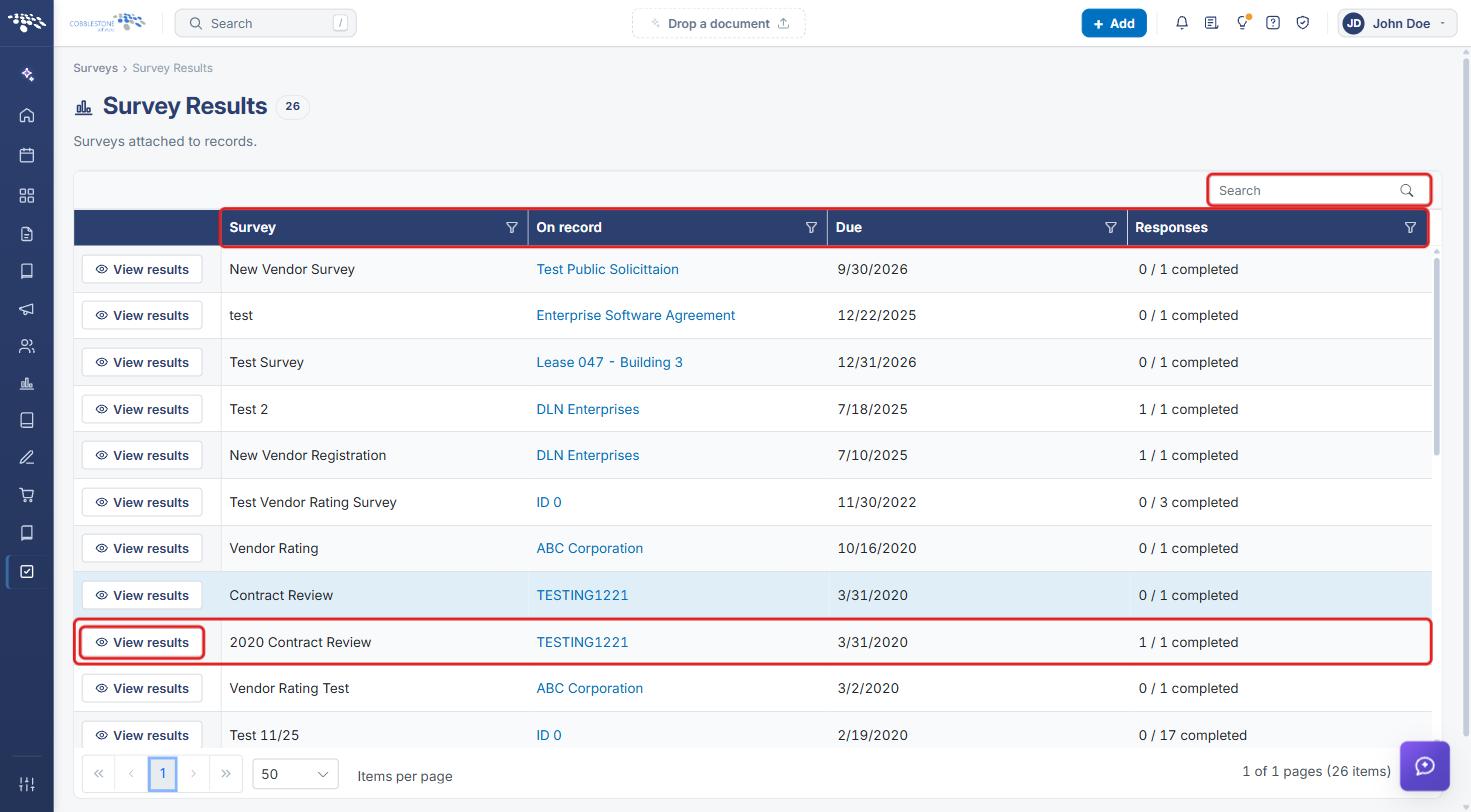Open the settings sliders icon in sidebar
This screenshot has width=1471, height=812.
(27, 784)
